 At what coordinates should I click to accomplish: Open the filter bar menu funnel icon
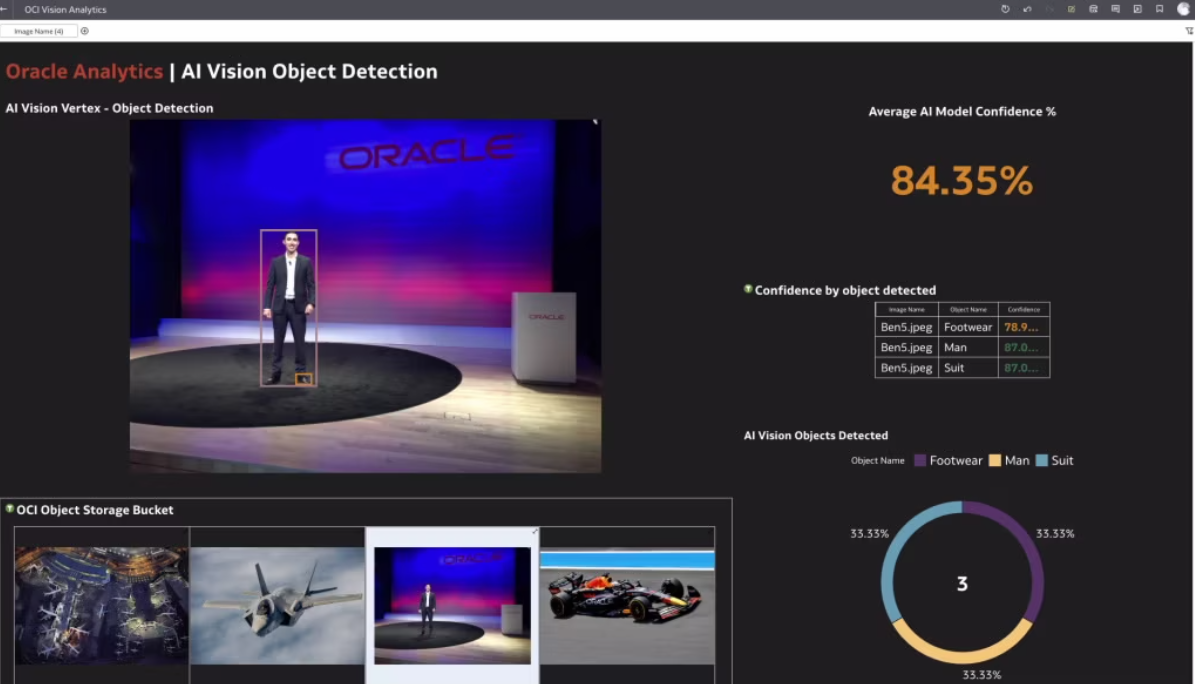pyautogui.click(x=1189, y=31)
